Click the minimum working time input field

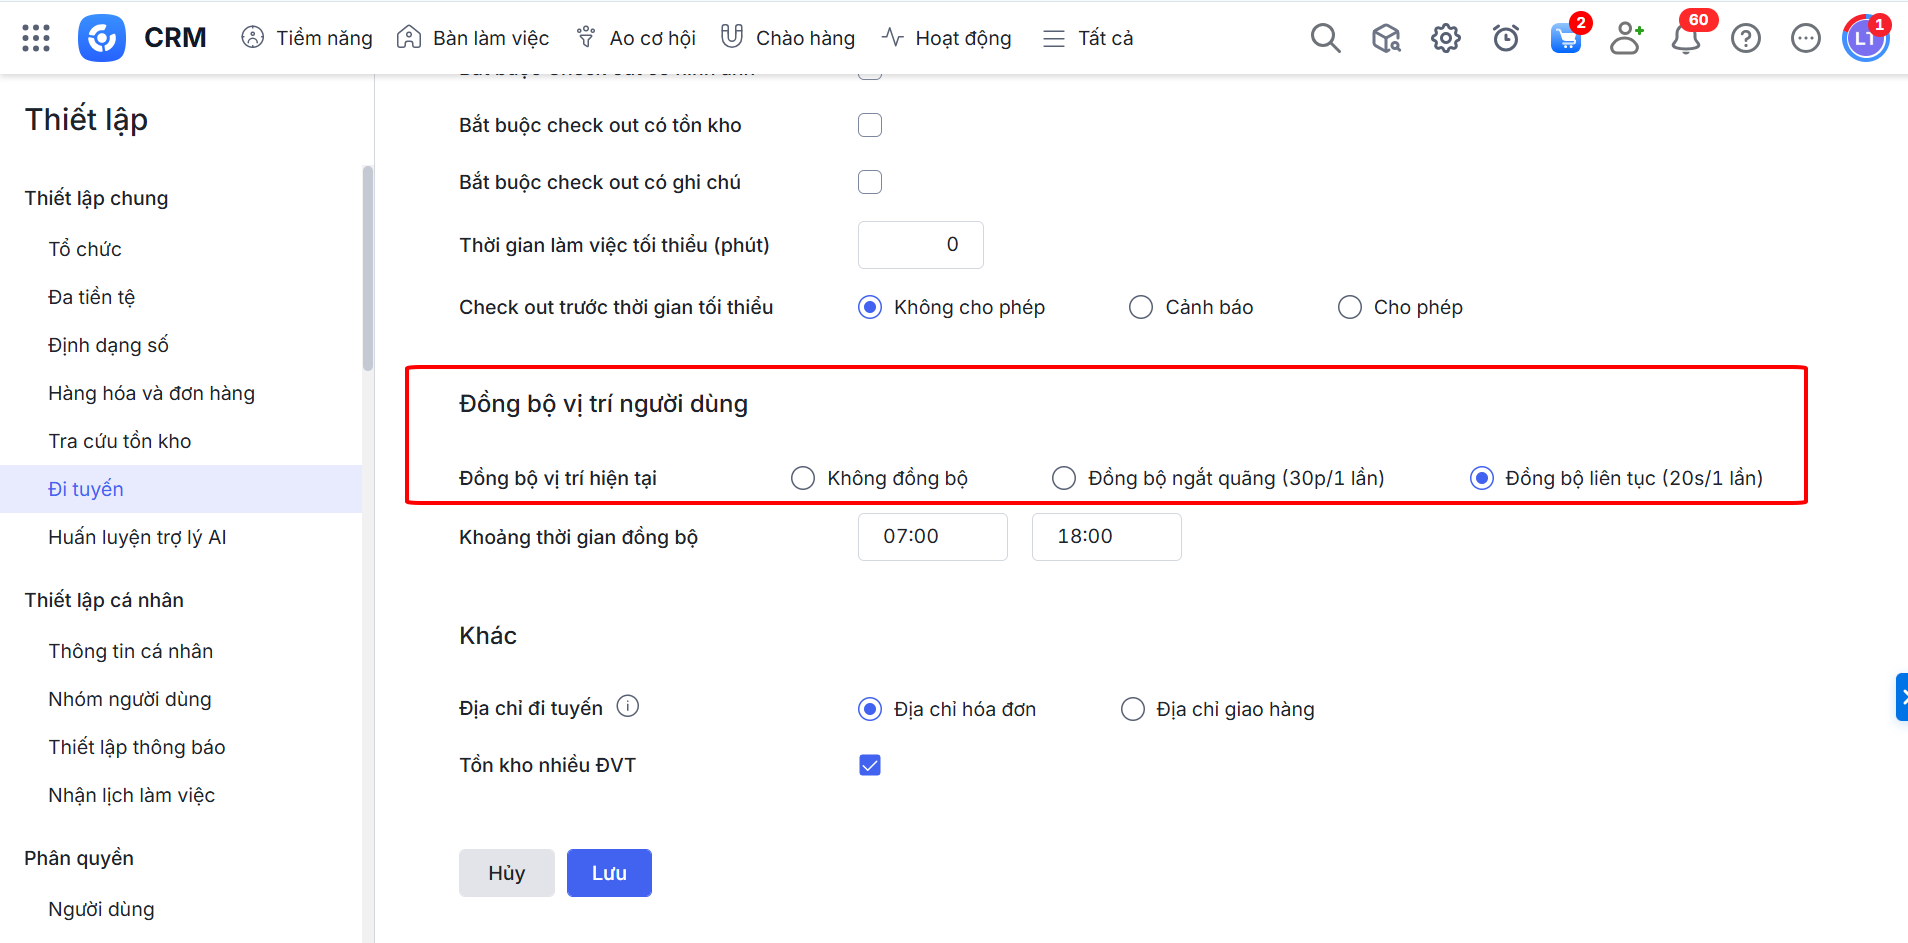[920, 245]
